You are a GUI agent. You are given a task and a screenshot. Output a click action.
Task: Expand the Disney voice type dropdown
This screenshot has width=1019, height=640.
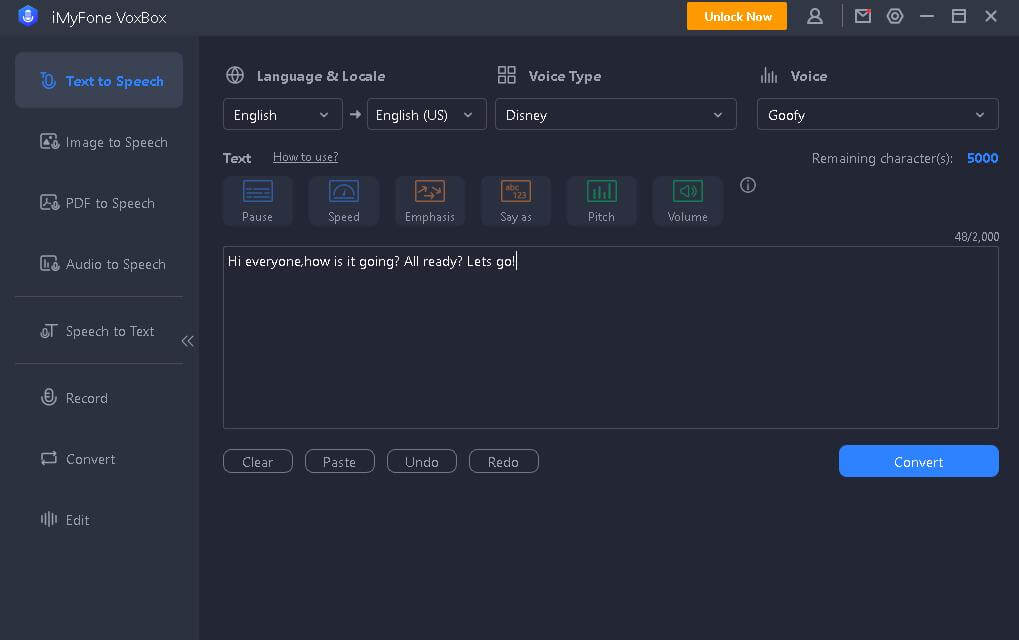pyautogui.click(x=615, y=115)
